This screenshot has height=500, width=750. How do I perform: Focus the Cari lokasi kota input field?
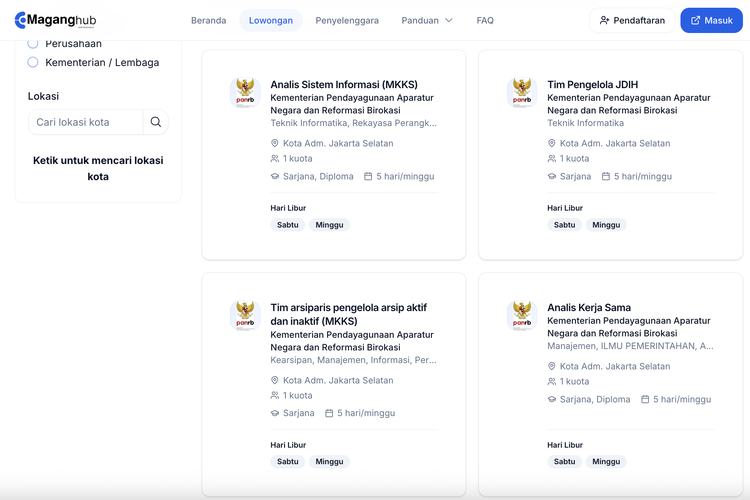pos(86,122)
